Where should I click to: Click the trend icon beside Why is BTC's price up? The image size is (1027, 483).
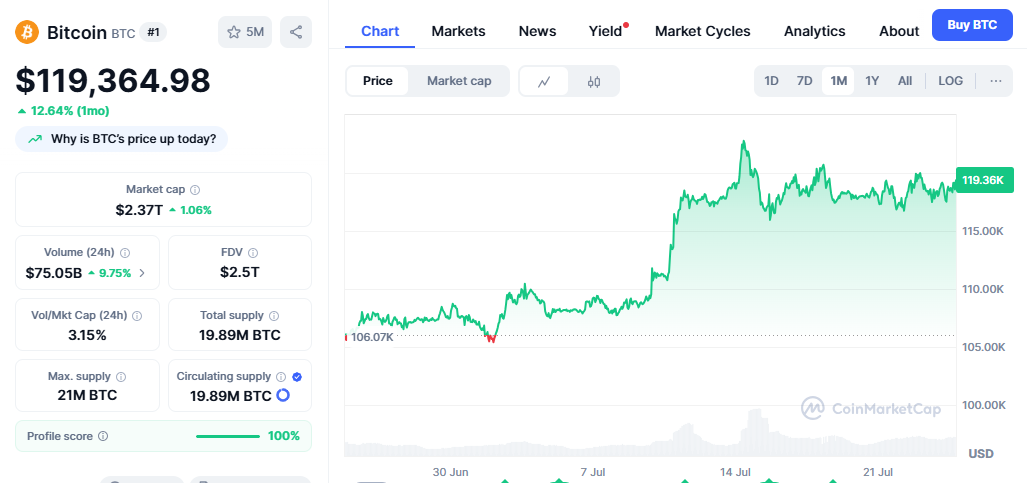pyautogui.click(x=35, y=139)
